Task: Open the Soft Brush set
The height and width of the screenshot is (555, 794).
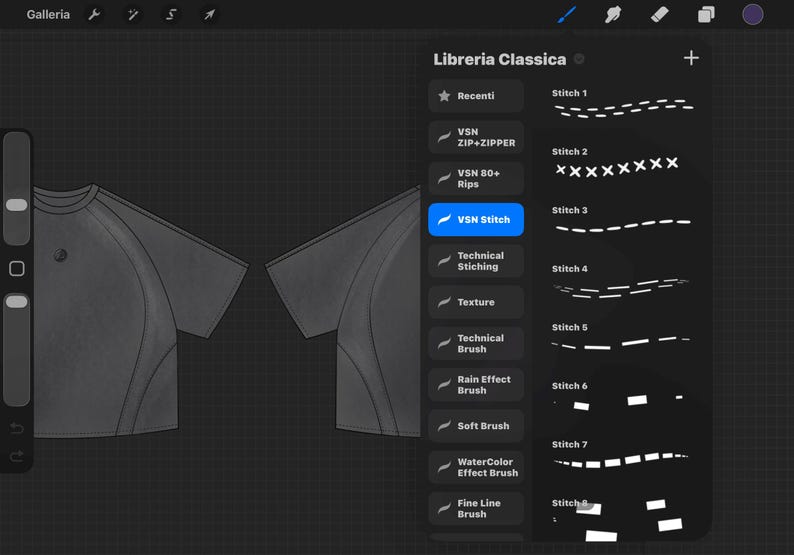Action: [x=476, y=426]
